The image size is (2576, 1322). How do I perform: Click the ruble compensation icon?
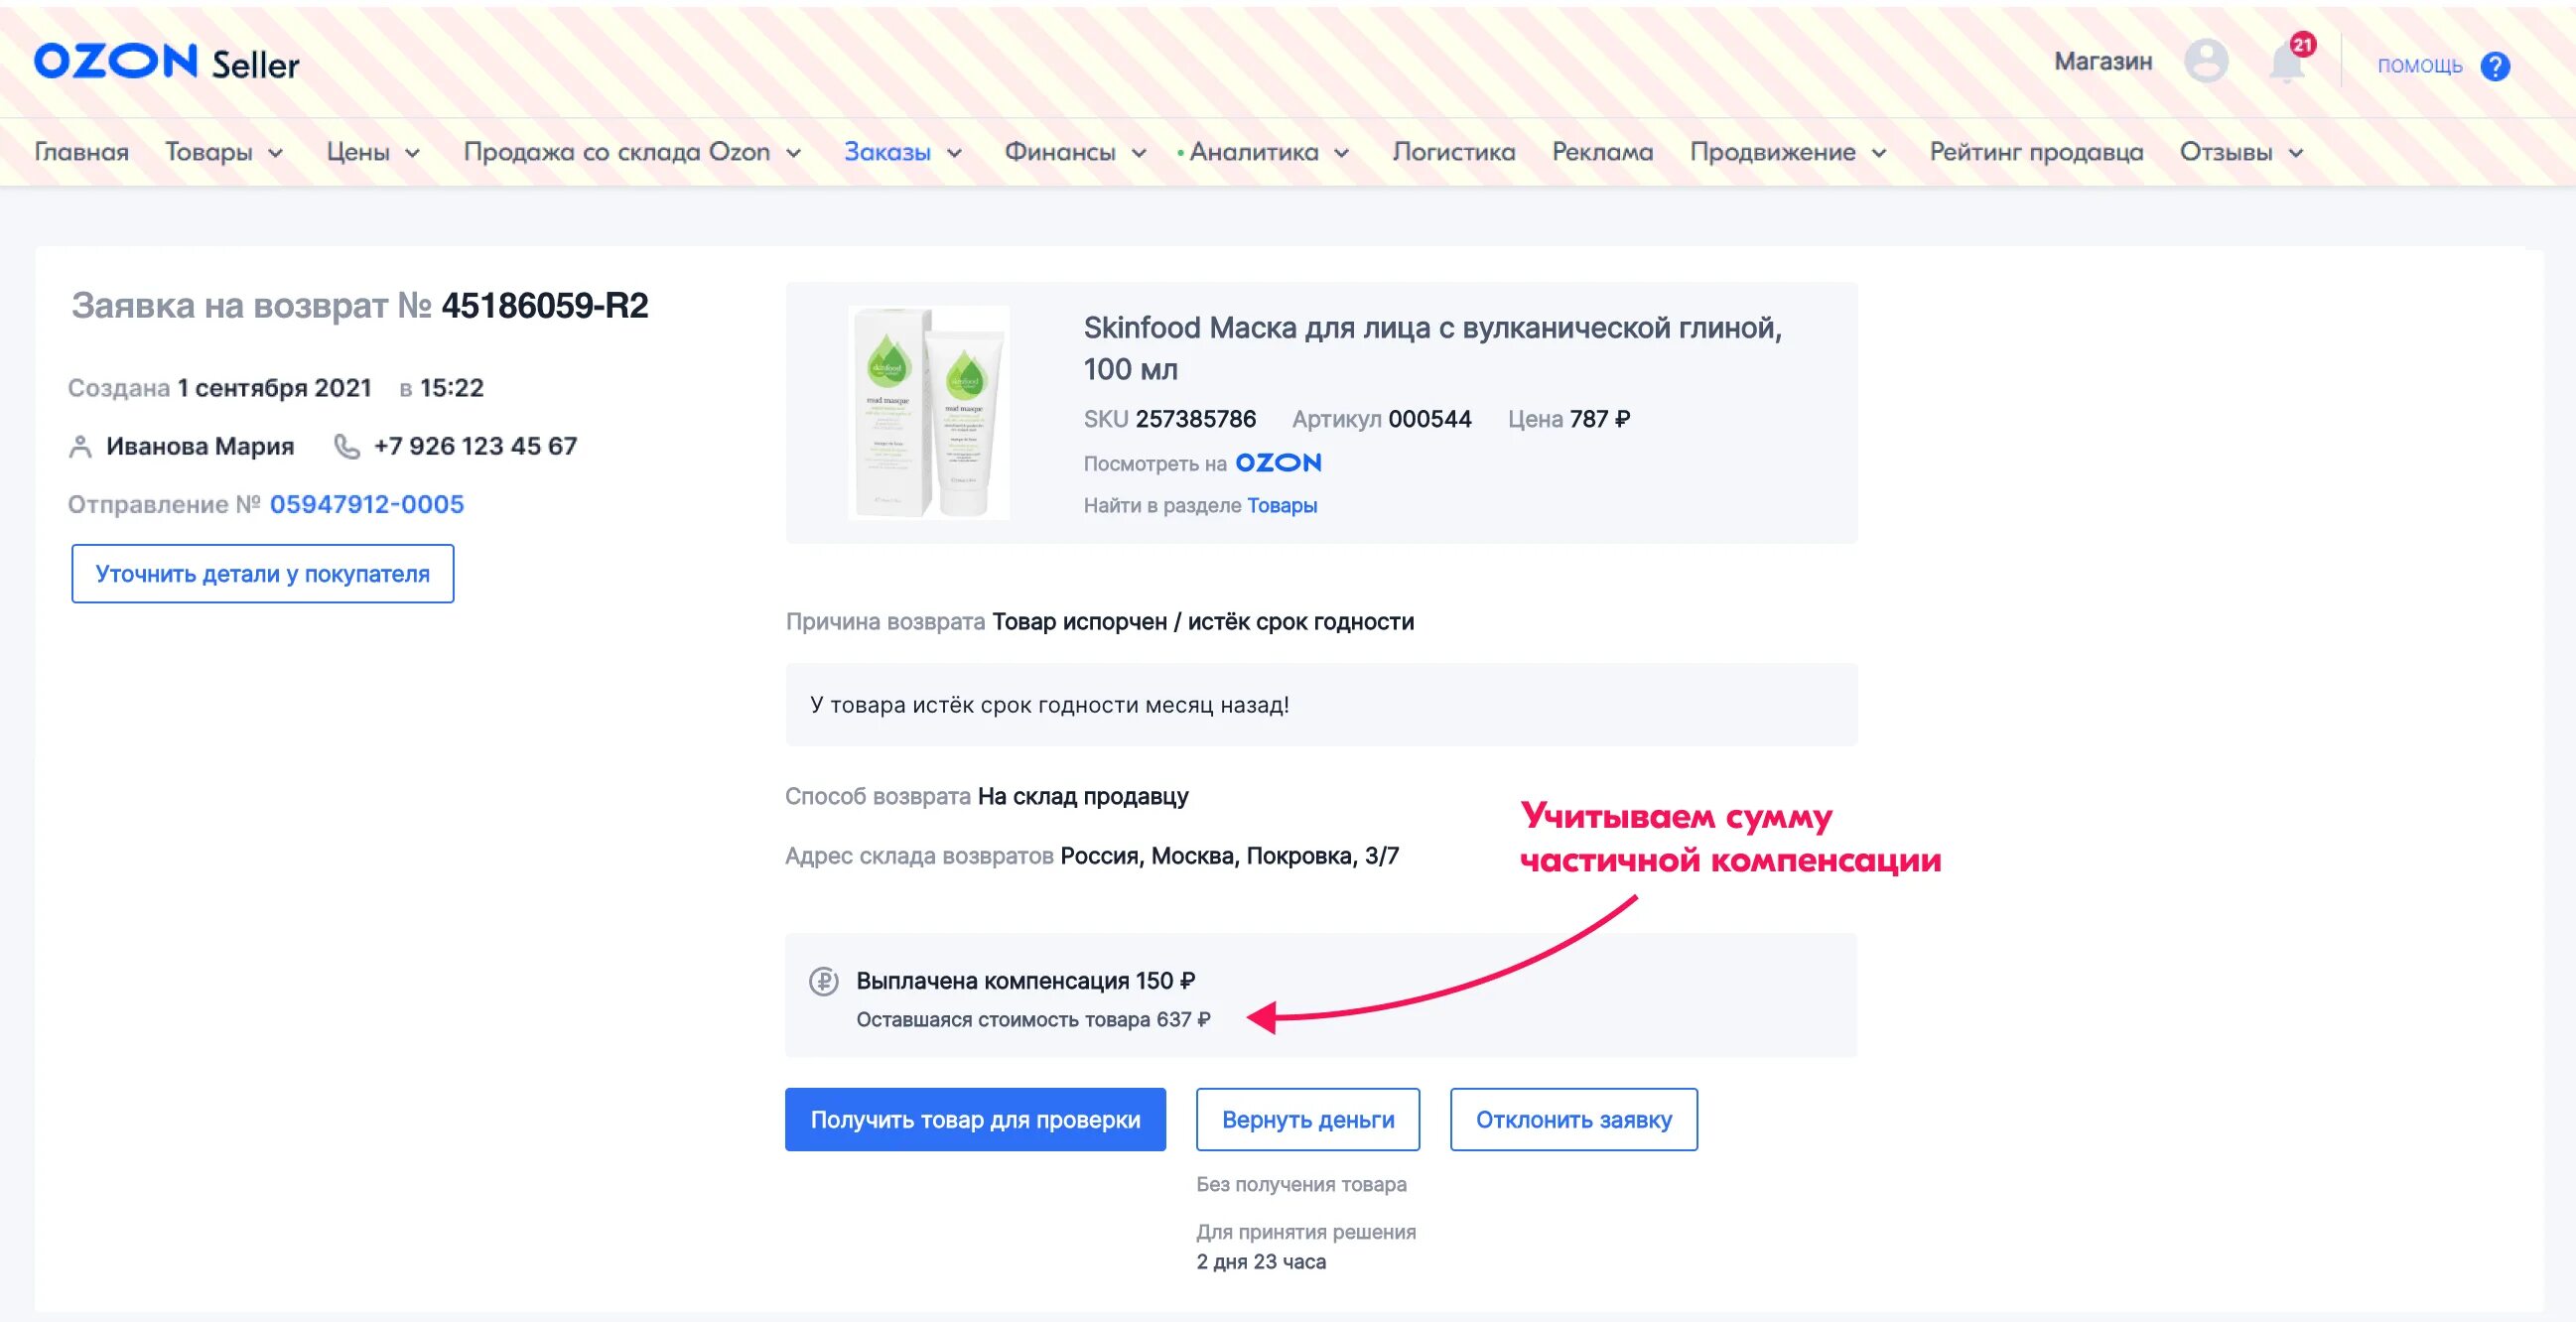[823, 981]
